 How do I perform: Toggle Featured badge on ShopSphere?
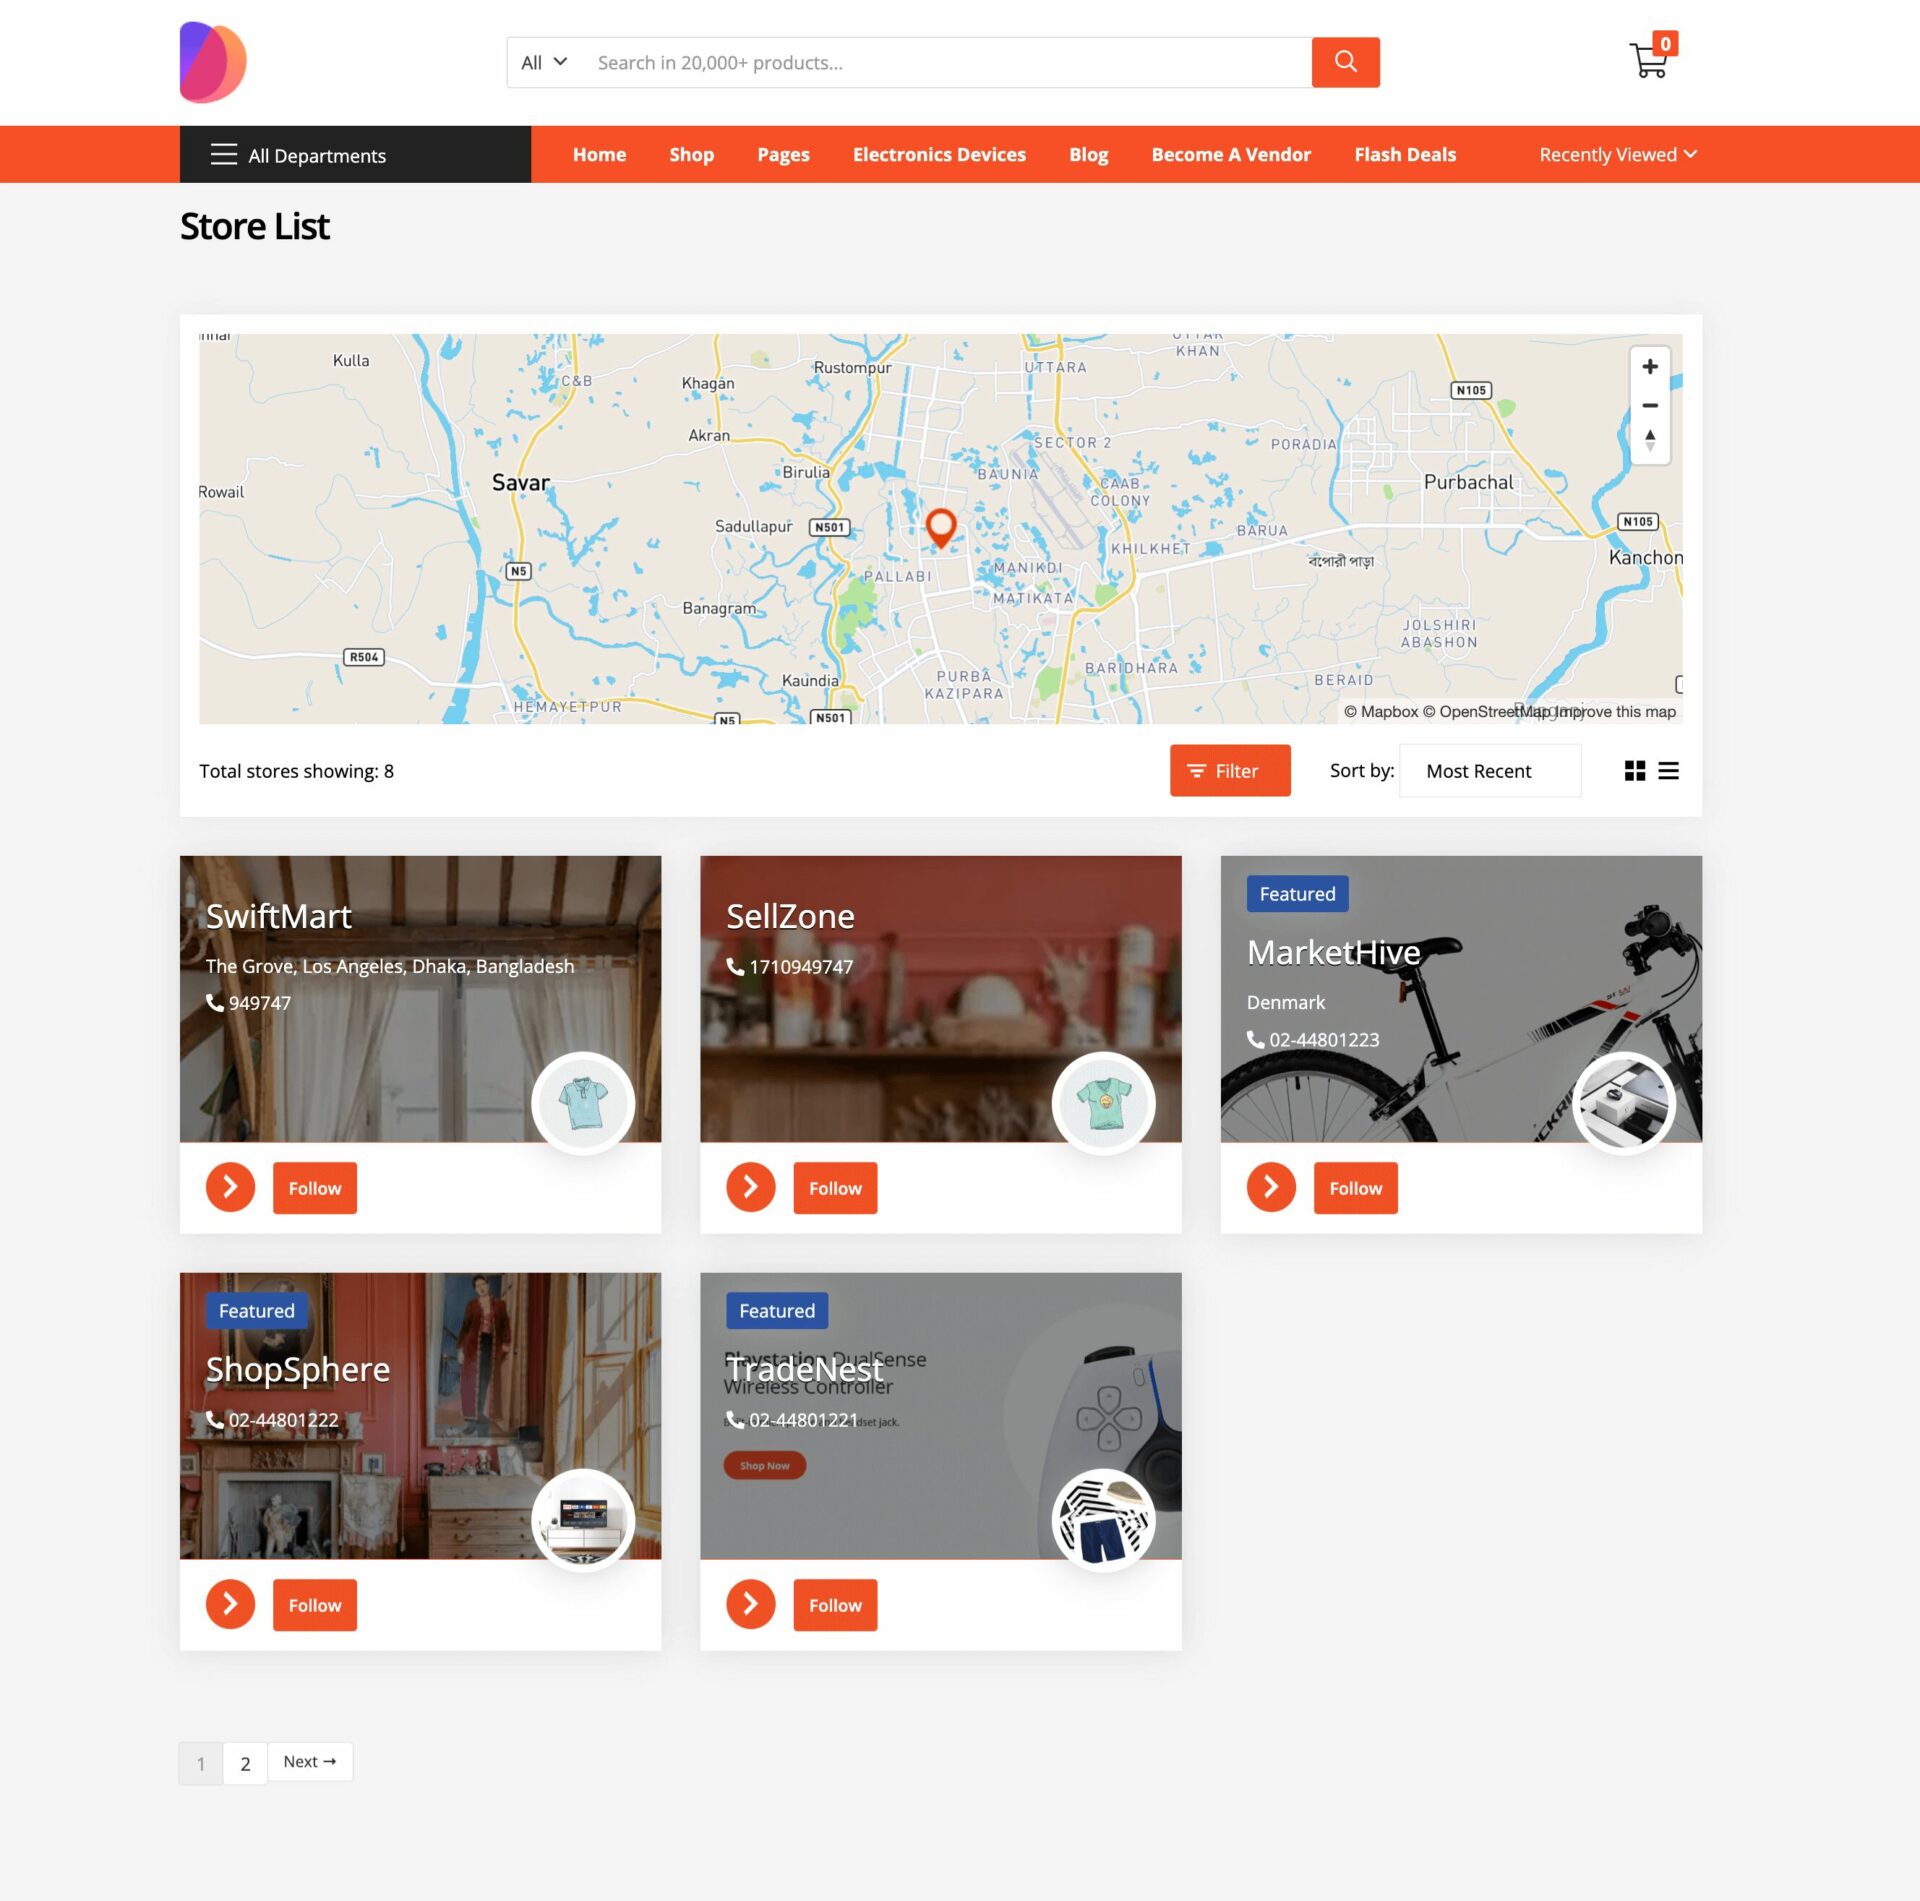(256, 1311)
